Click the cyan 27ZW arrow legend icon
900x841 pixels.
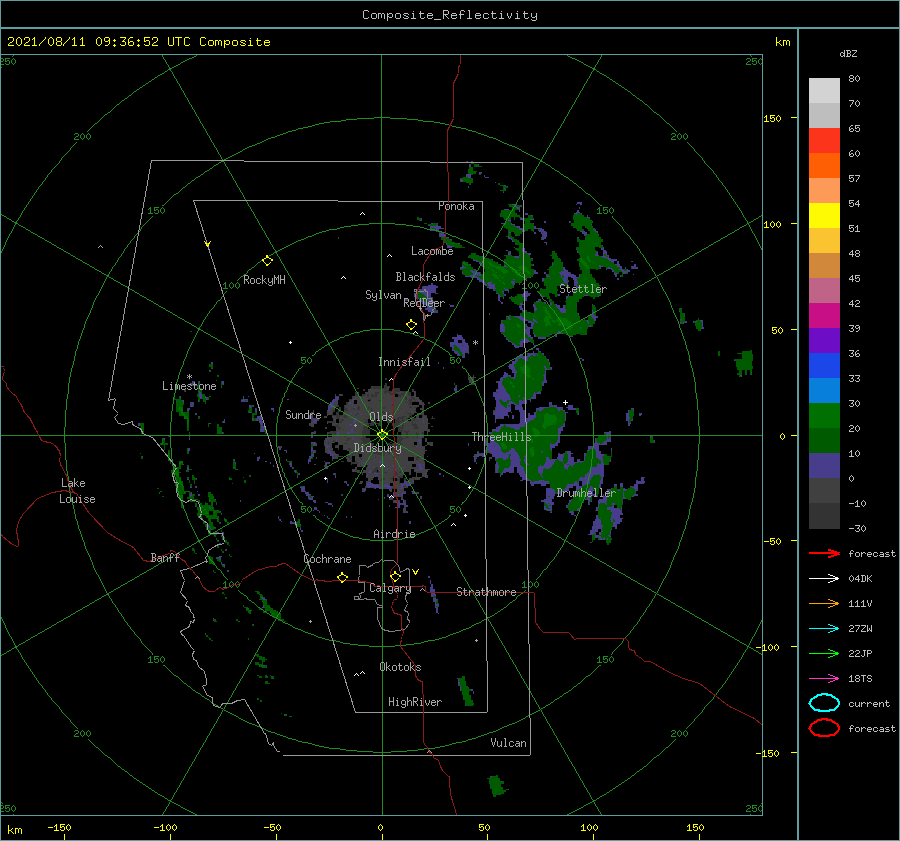click(x=824, y=629)
